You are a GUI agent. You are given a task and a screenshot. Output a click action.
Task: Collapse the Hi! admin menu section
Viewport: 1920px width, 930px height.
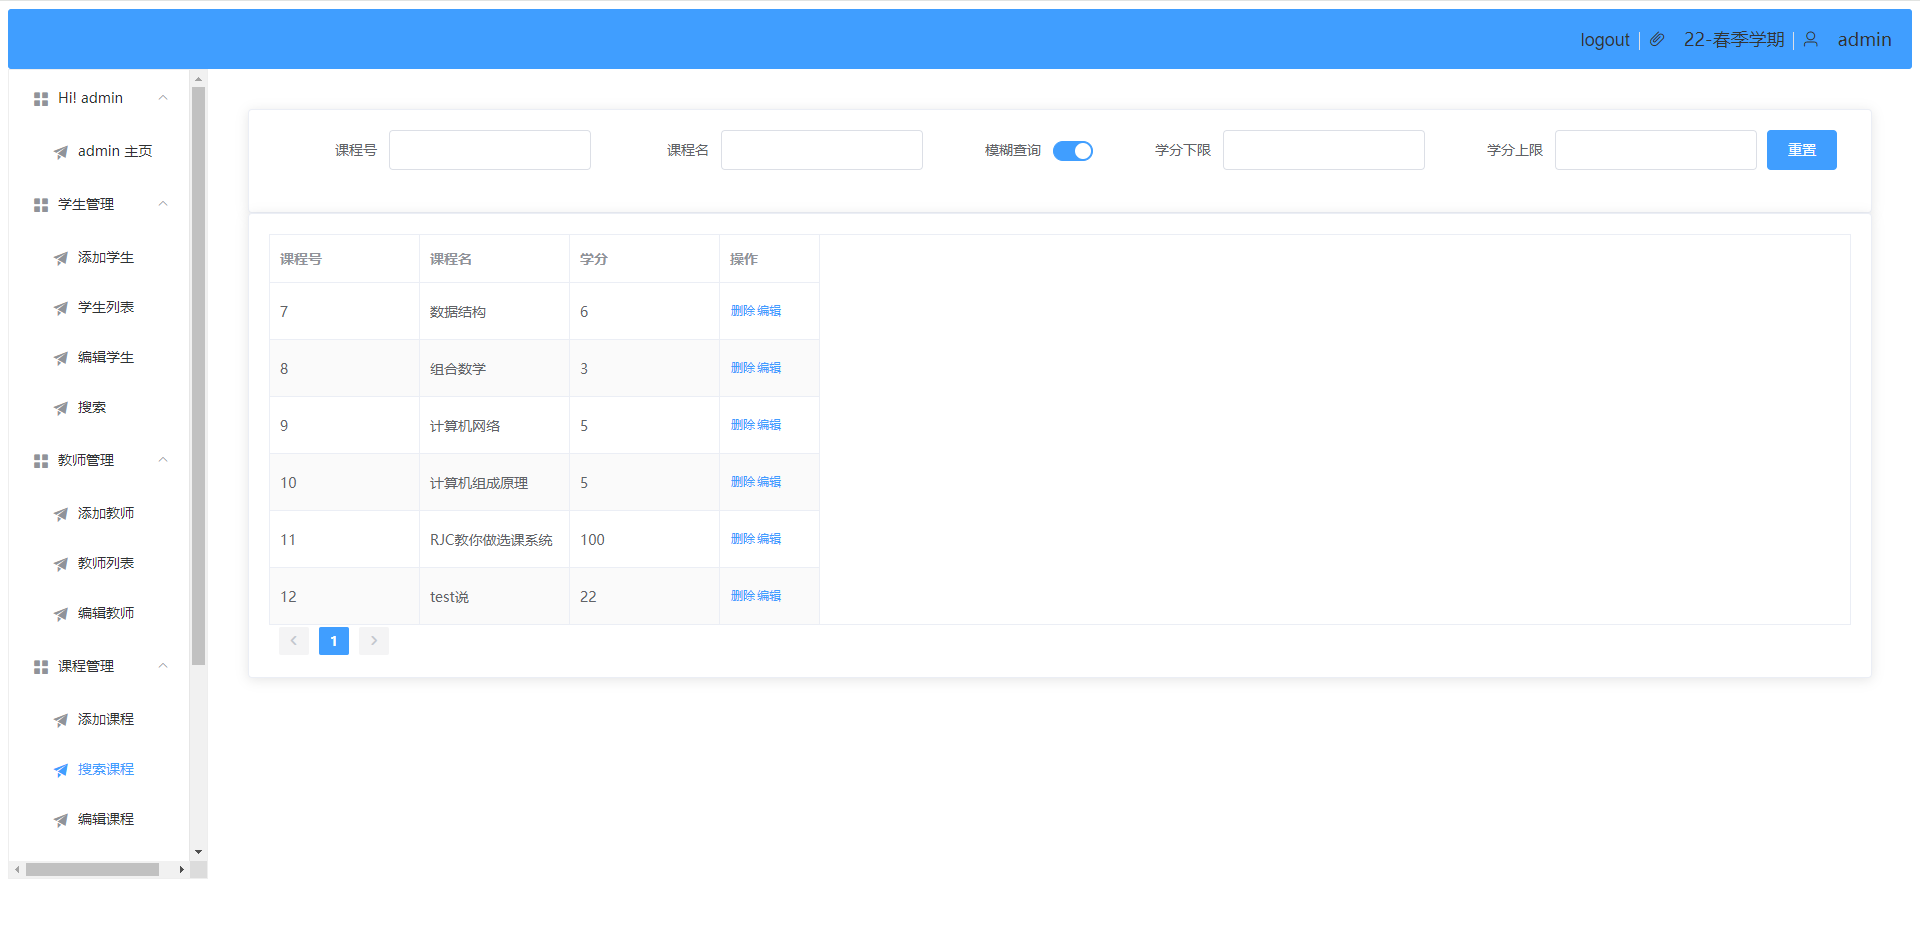(163, 98)
